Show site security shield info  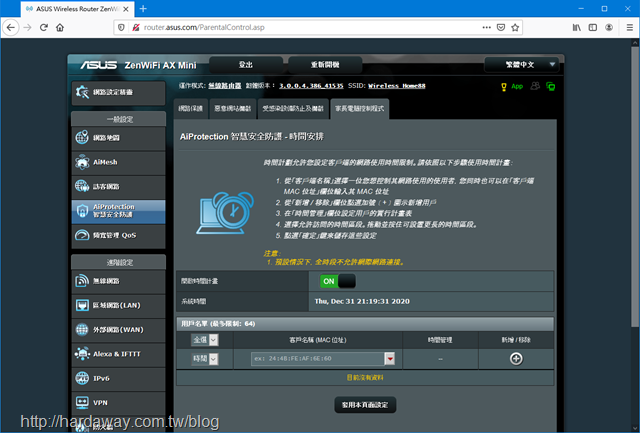[x=121, y=27]
